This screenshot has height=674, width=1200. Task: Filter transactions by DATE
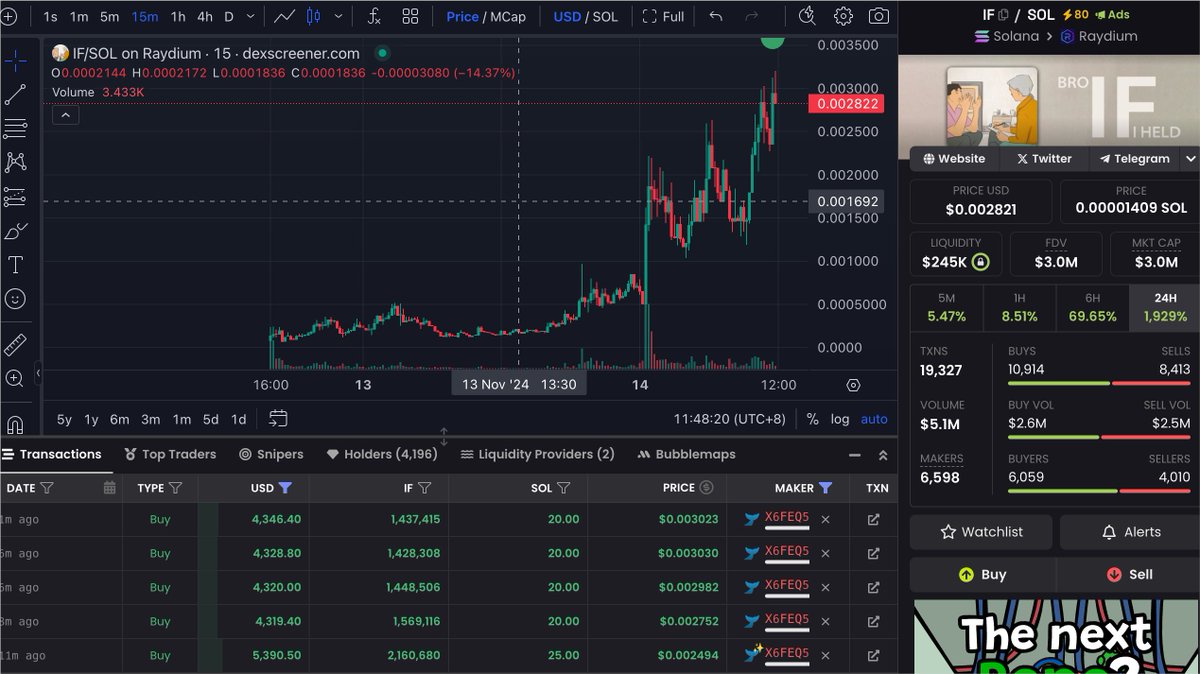coord(47,488)
